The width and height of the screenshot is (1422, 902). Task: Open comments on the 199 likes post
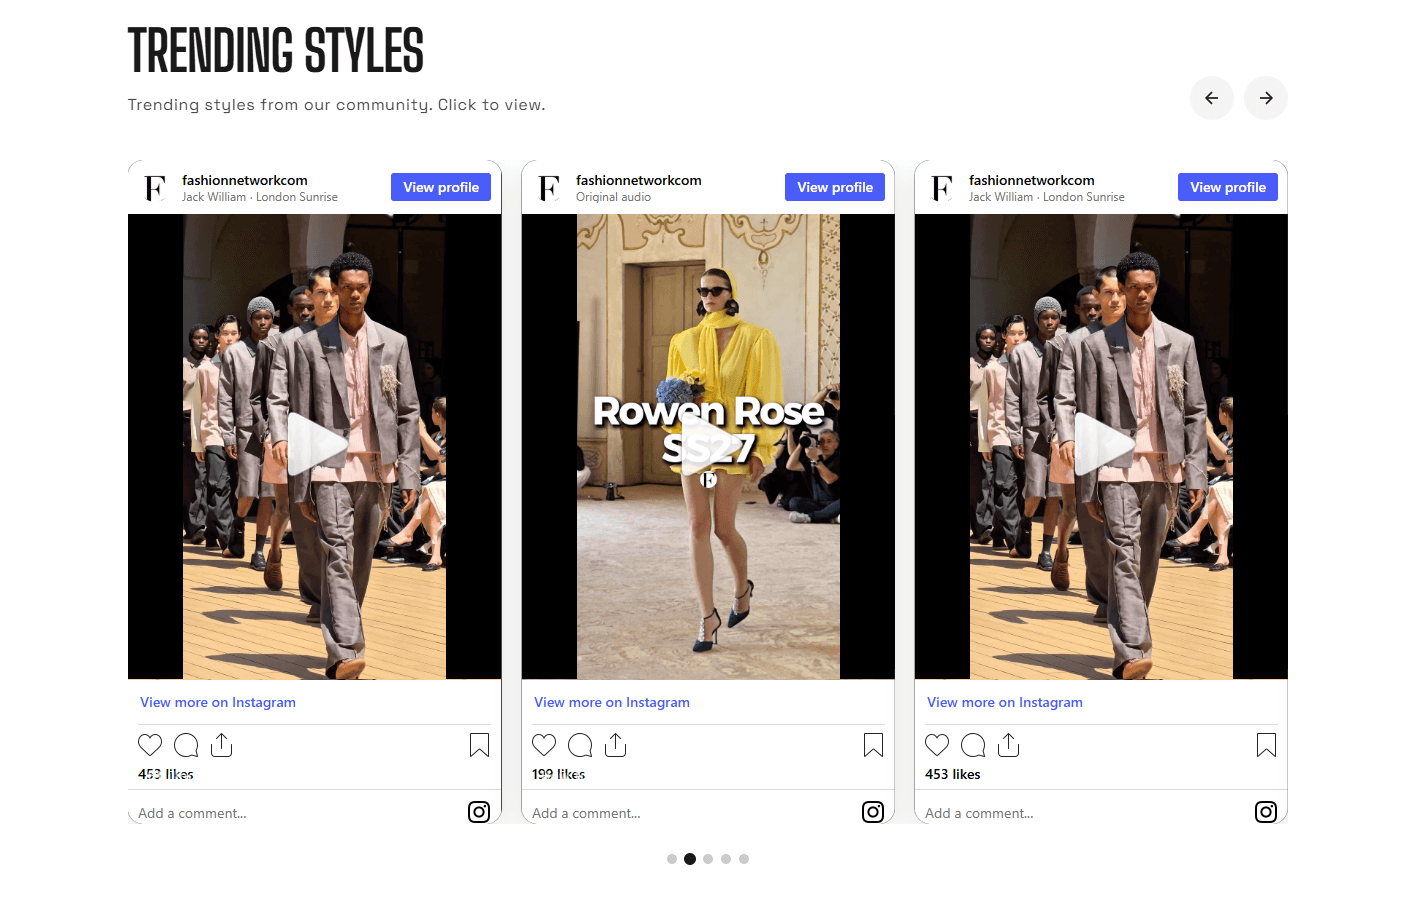pyautogui.click(x=580, y=745)
